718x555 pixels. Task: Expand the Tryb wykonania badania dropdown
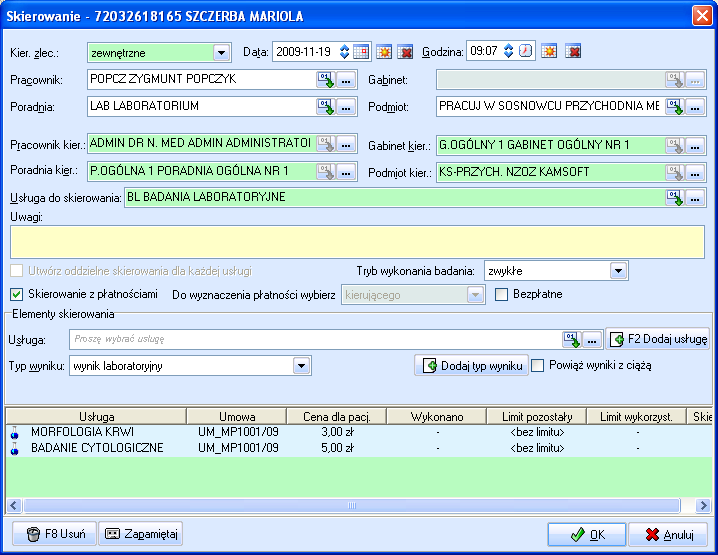(618, 271)
